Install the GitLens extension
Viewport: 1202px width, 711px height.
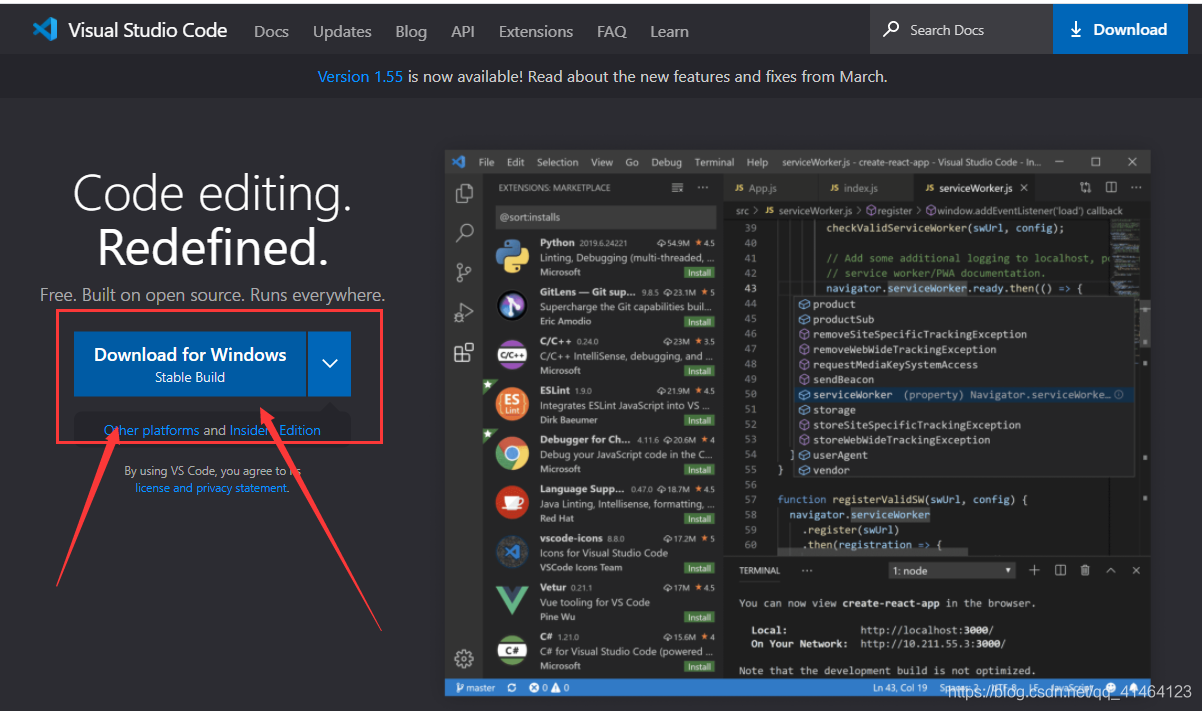699,321
